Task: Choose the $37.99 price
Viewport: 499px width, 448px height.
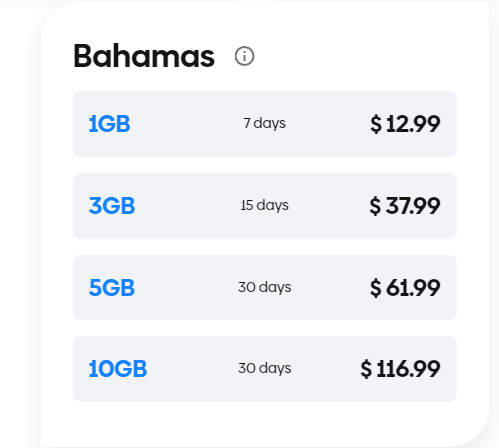Action: coord(405,206)
